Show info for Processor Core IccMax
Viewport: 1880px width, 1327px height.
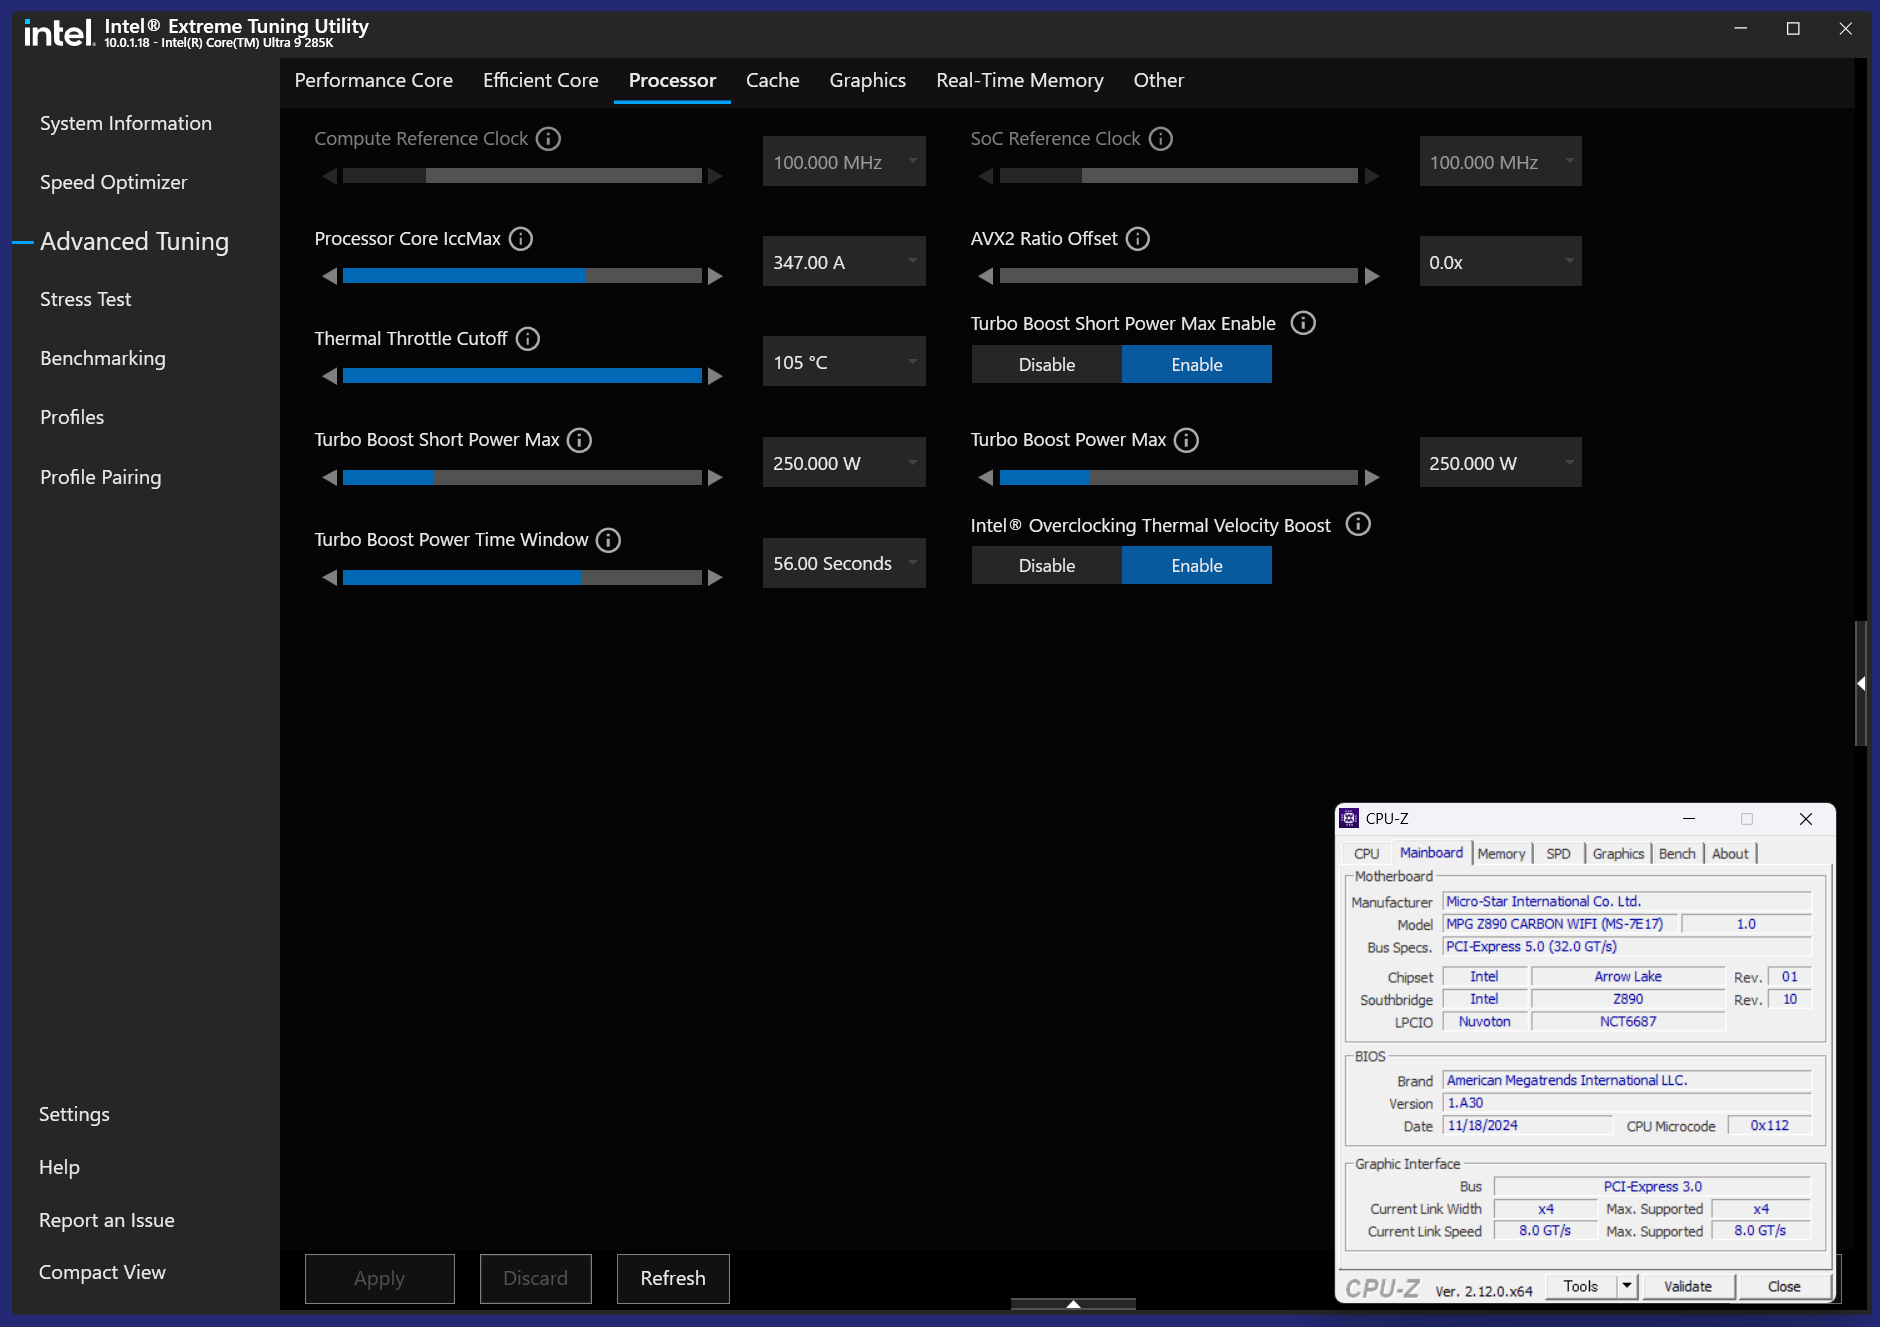coord(521,238)
